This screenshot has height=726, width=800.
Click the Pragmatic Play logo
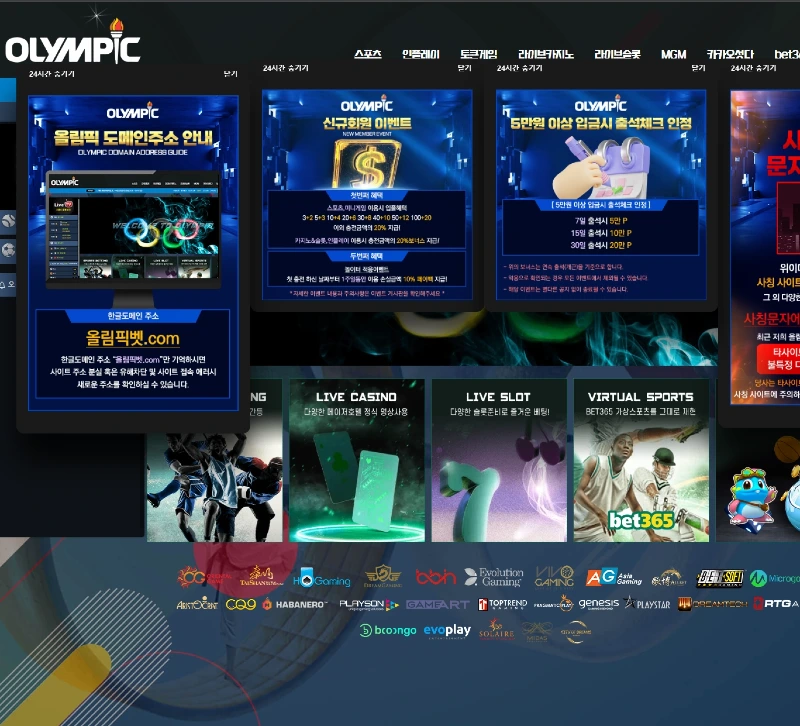click(x=554, y=604)
